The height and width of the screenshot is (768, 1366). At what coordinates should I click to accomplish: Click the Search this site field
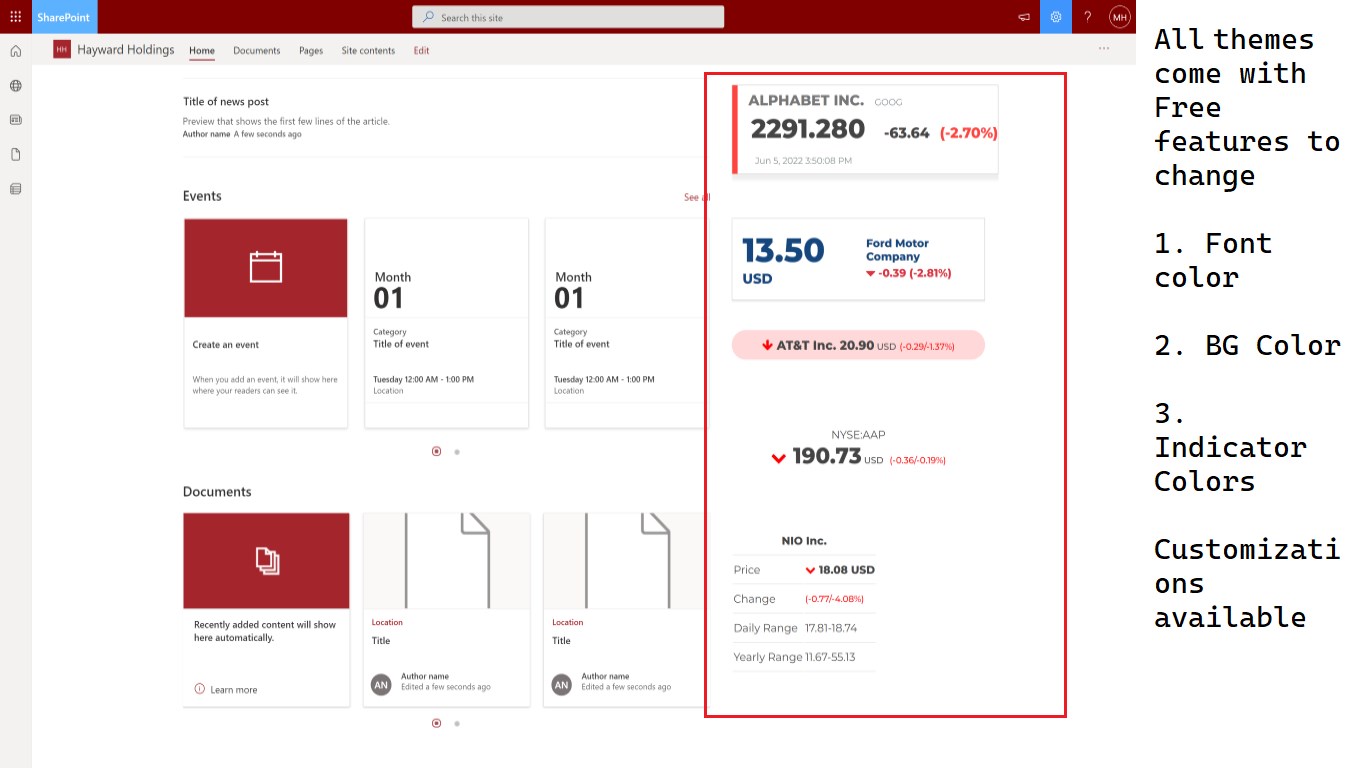pyautogui.click(x=568, y=17)
